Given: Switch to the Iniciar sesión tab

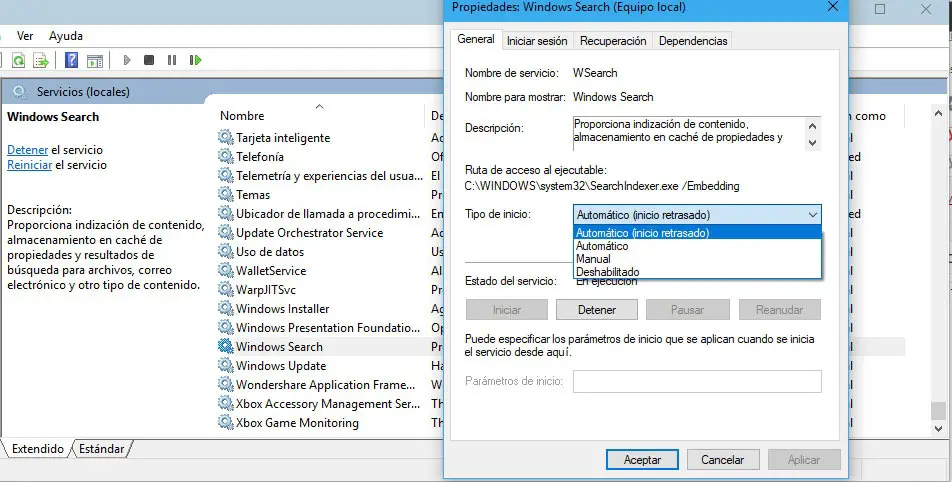Looking at the screenshot, I should click(x=537, y=41).
